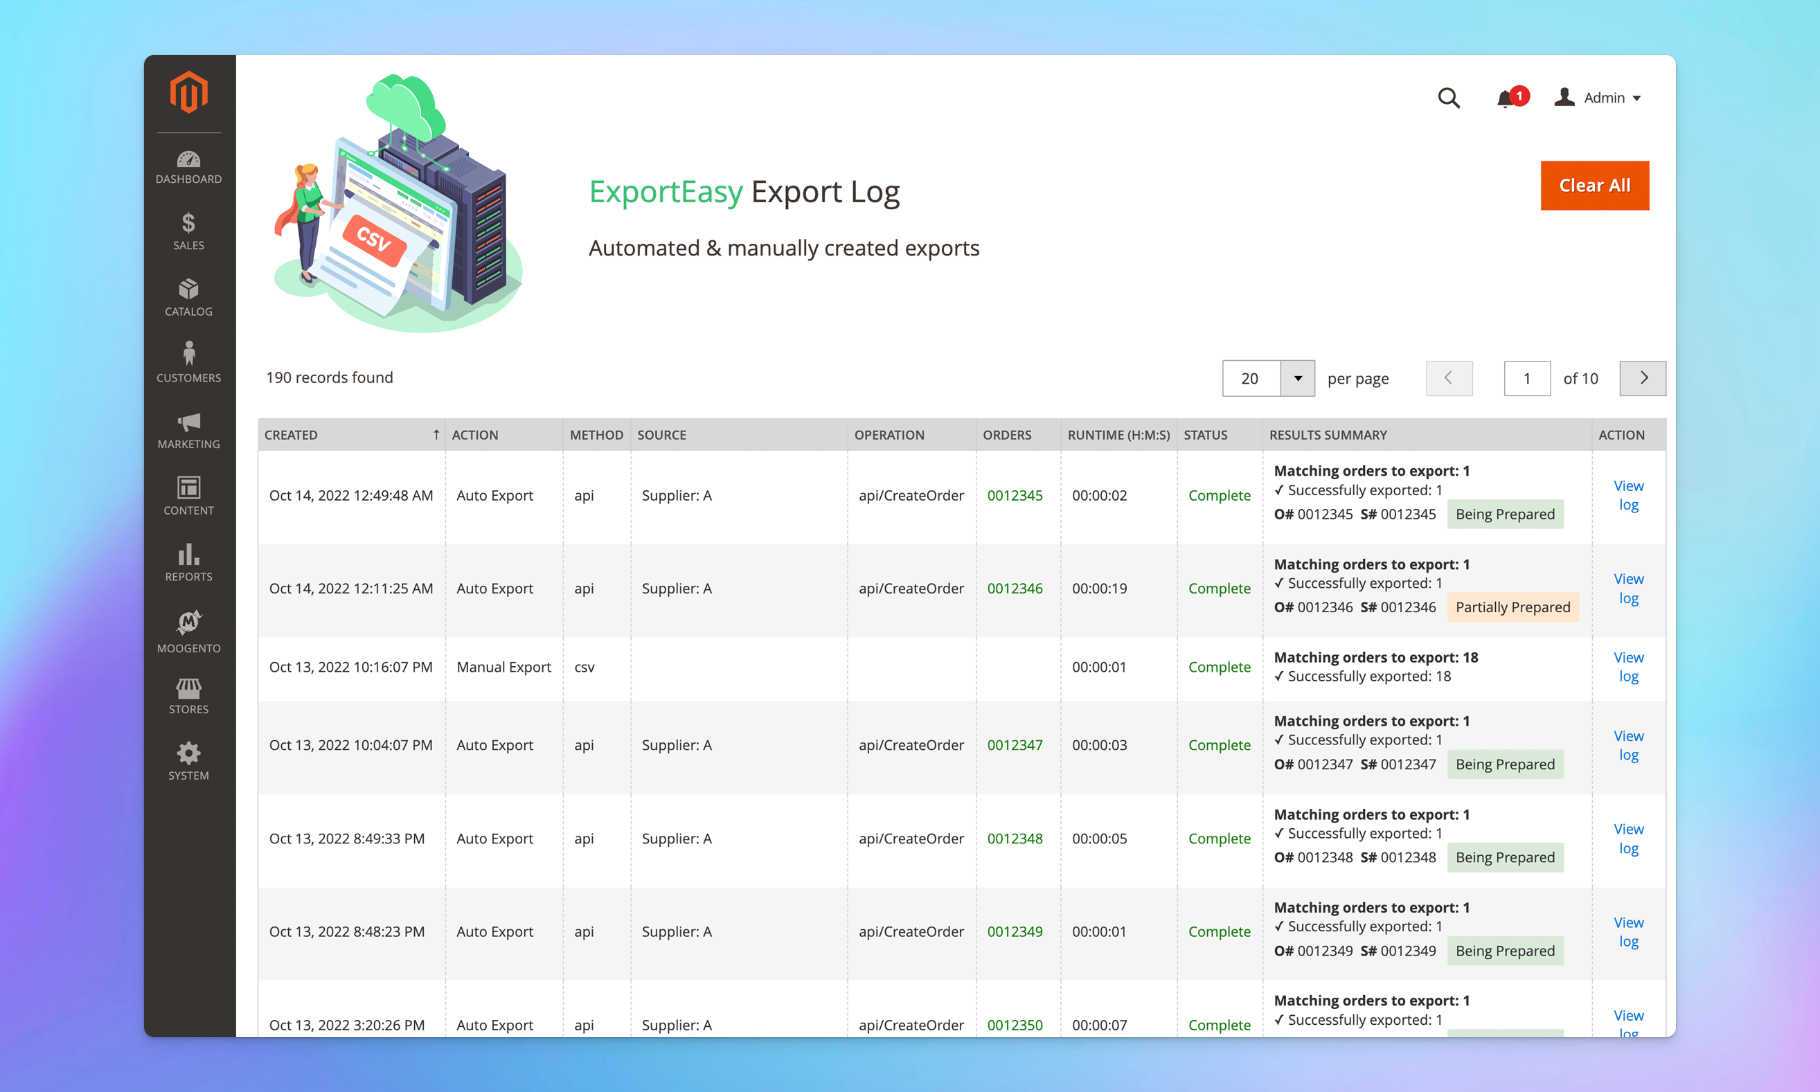View log for order 0012347 row

coord(1629,745)
